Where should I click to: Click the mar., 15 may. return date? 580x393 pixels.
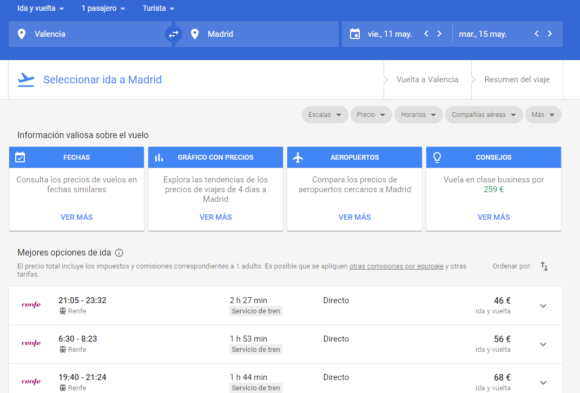[x=483, y=34]
